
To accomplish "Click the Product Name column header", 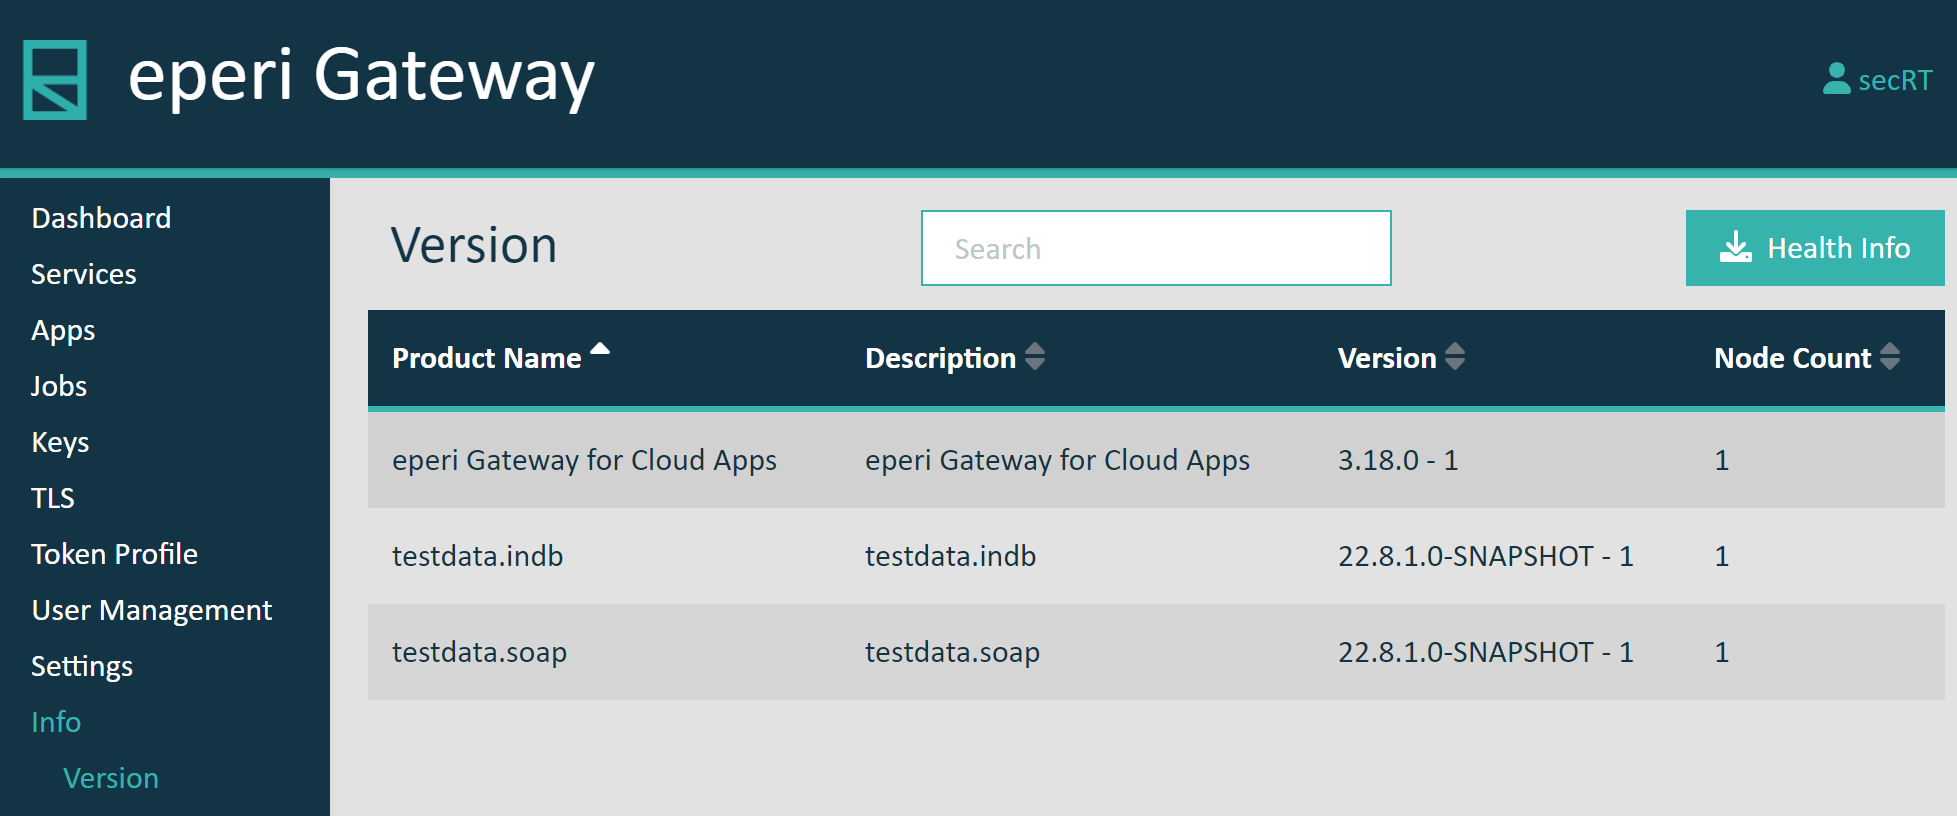I will pyautogui.click(x=487, y=358).
